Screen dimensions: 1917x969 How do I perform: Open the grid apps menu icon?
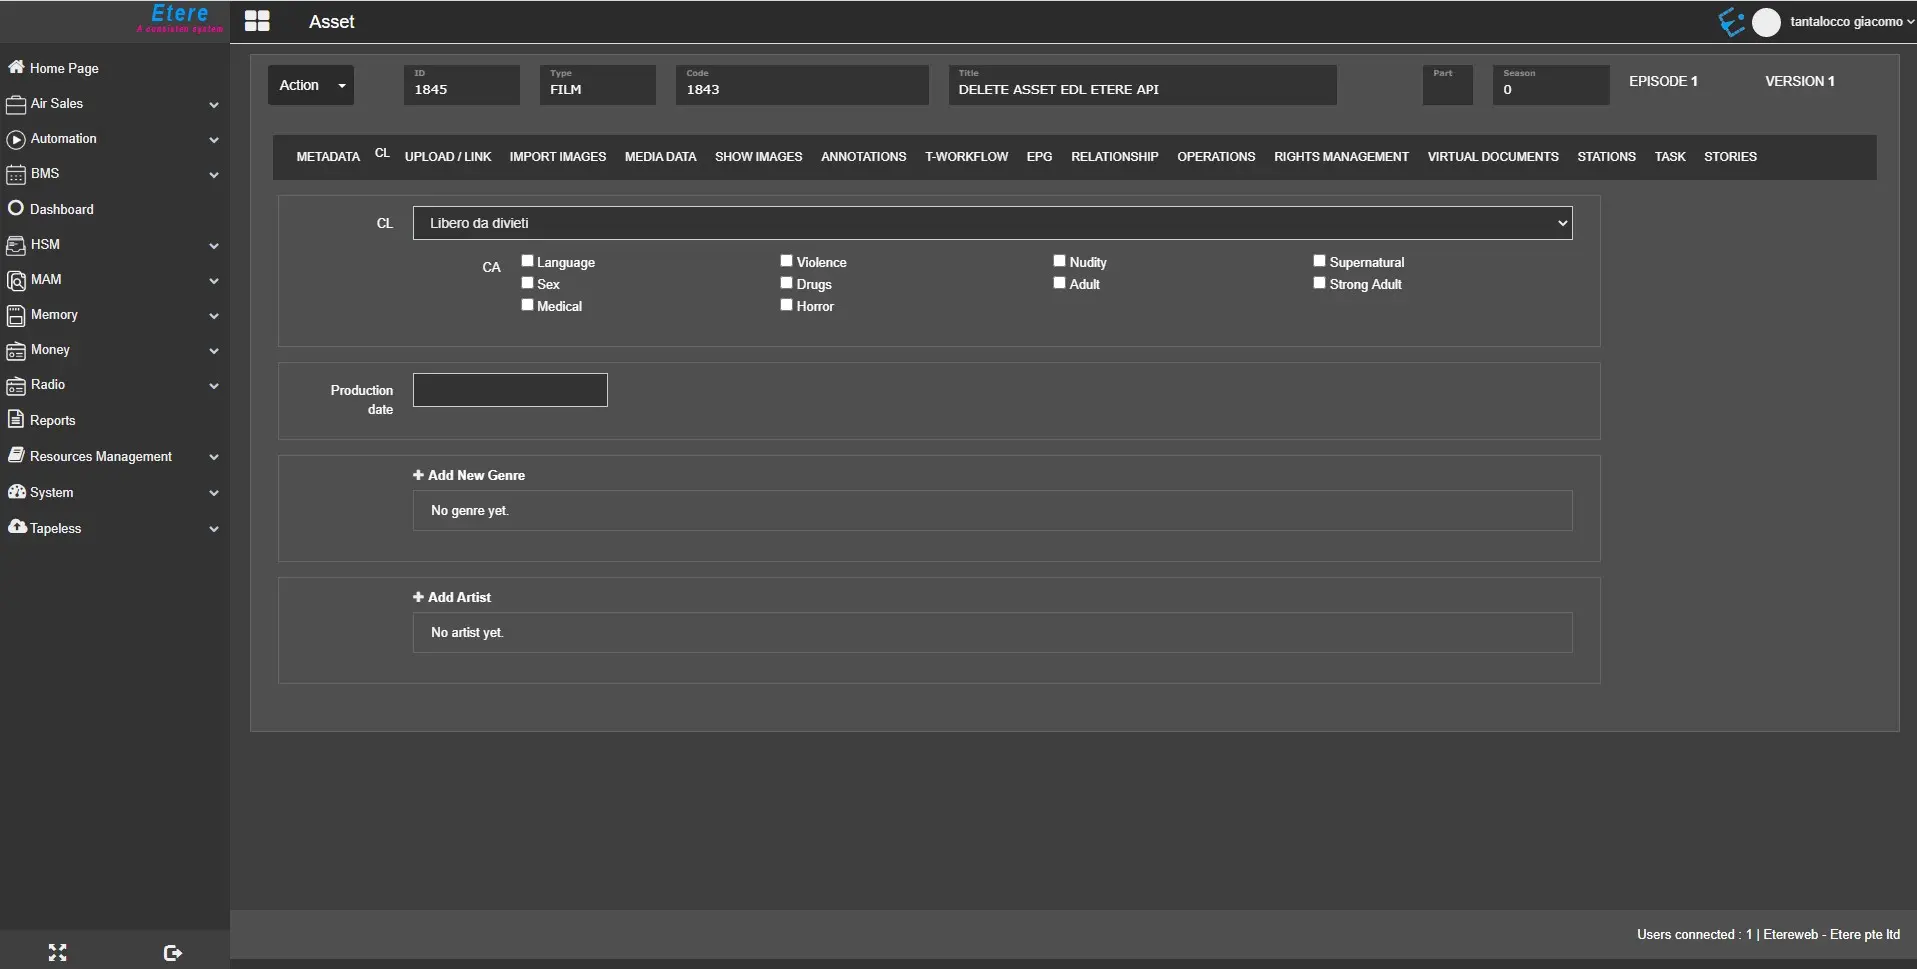[x=257, y=21]
